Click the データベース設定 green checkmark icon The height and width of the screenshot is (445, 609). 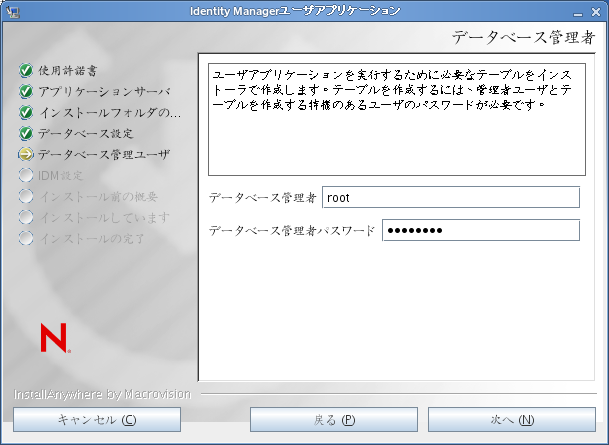[x=26, y=133]
